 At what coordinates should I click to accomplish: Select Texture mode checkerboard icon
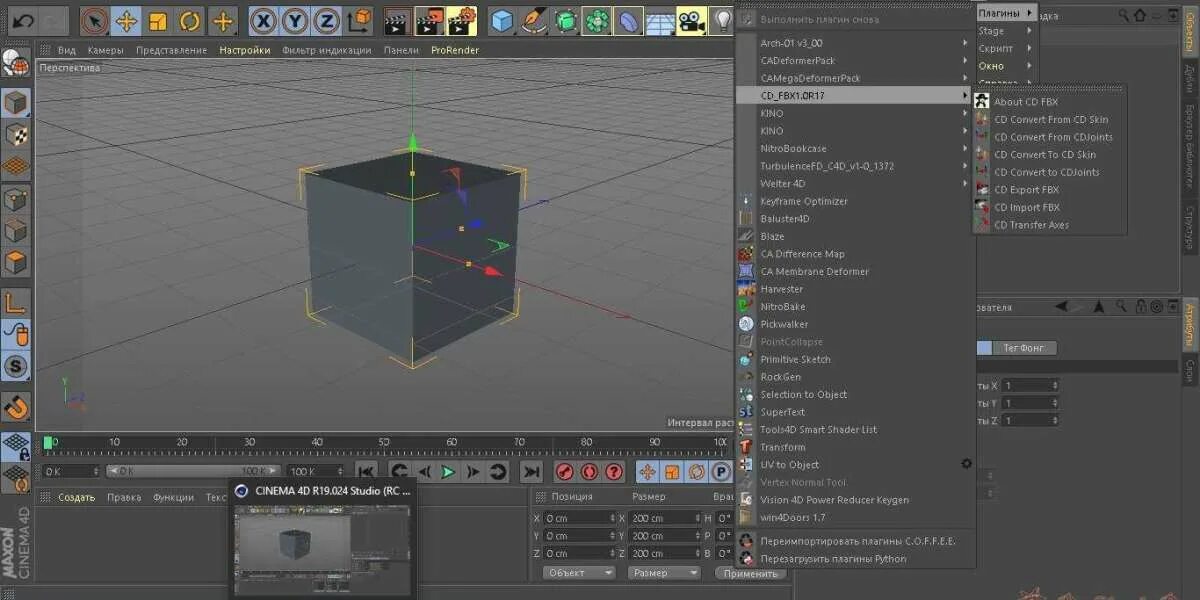(16, 135)
